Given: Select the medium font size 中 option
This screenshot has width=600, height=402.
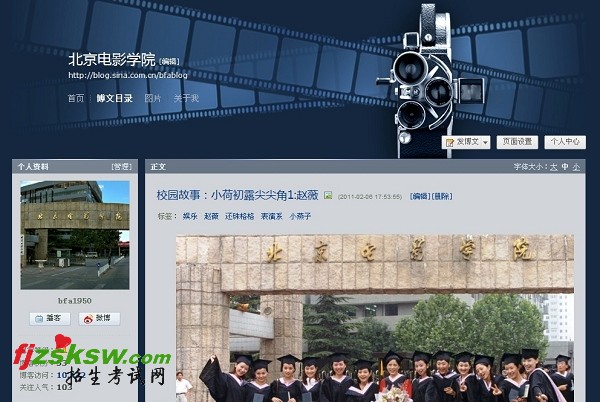Looking at the screenshot, I should click(565, 167).
